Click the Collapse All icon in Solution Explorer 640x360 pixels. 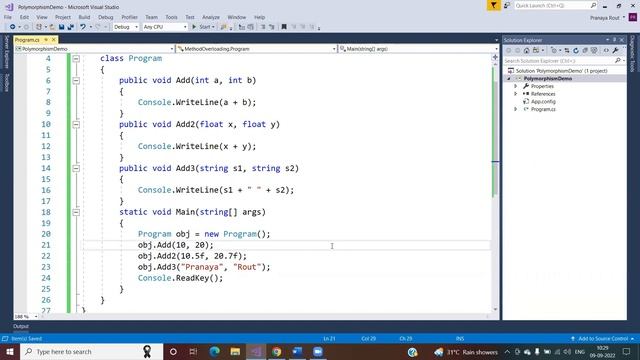585,51
